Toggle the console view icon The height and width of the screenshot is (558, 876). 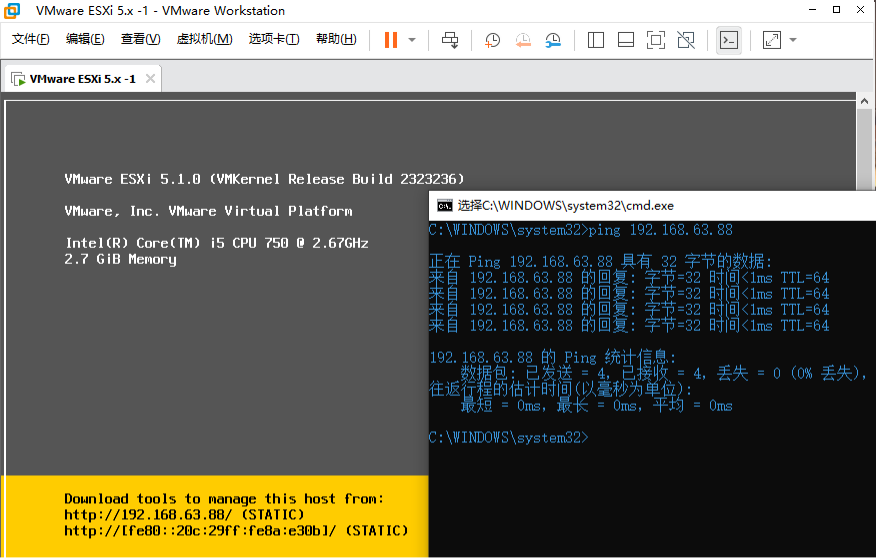coord(729,40)
